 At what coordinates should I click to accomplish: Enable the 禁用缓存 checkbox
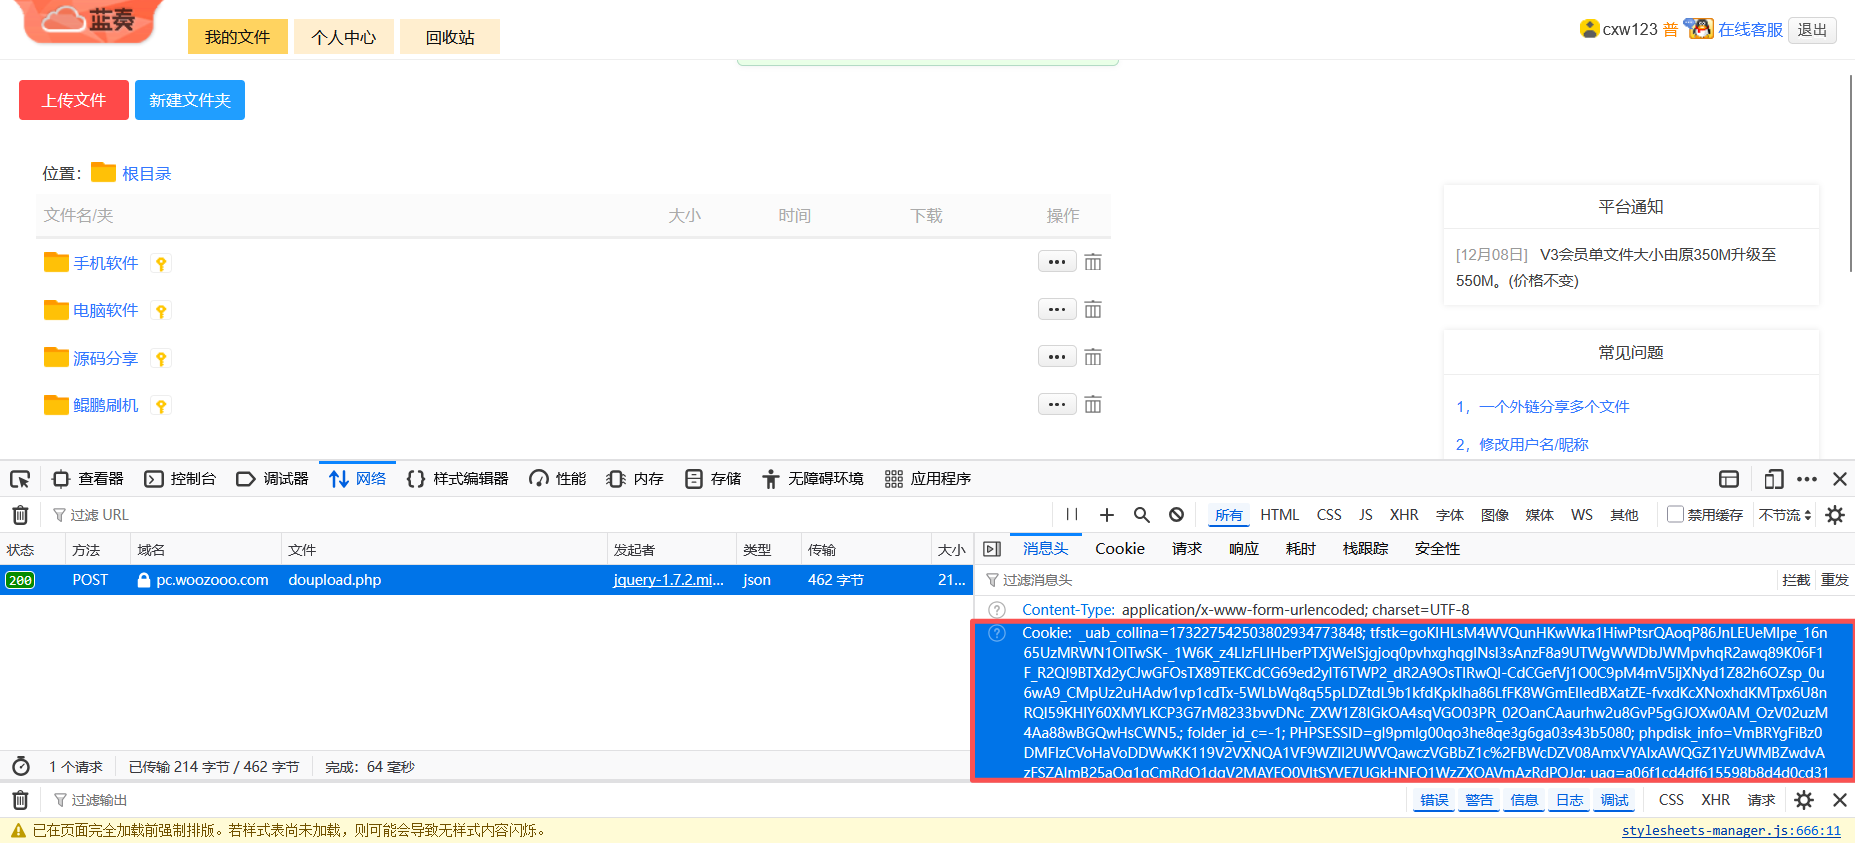(1675, 515)
